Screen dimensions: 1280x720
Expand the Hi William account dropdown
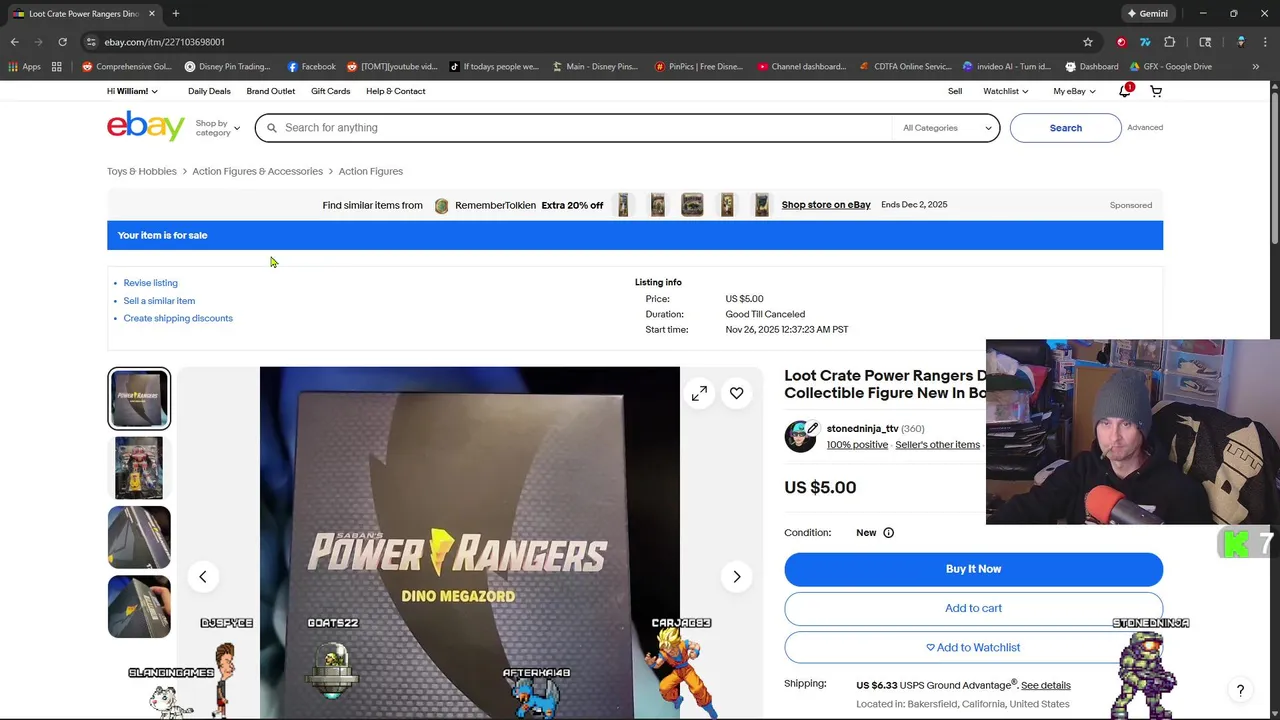tap(132, 91)
